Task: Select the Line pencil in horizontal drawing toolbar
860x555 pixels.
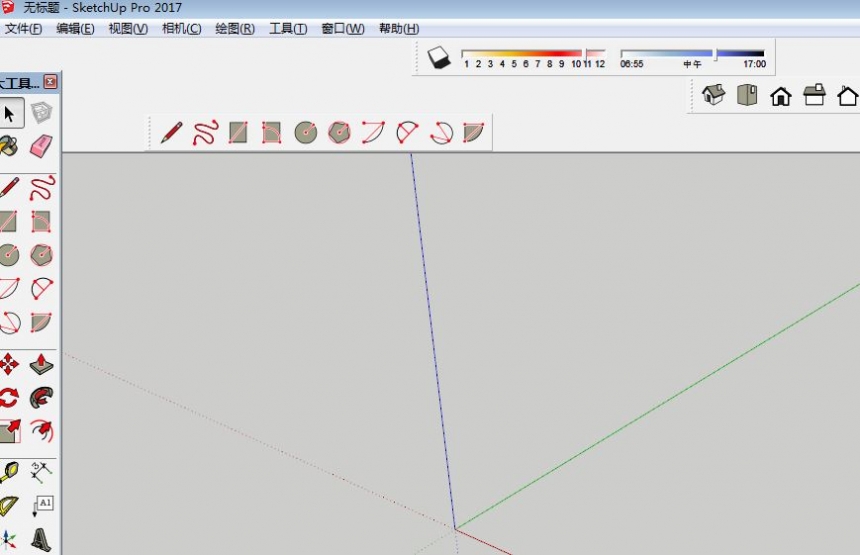Action: point(171,133)
